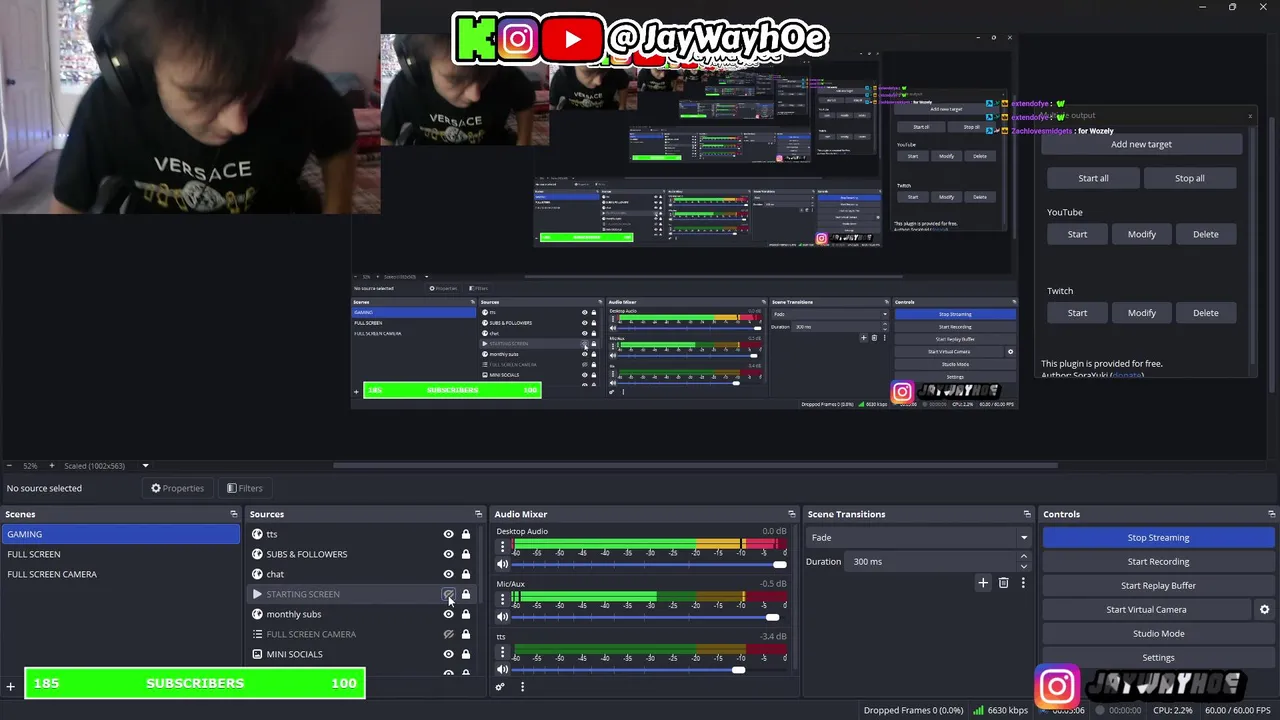Unlock the chat source lock
Image resolution: width=1280 pixels, height=720 pixels.
click(465, 574)
